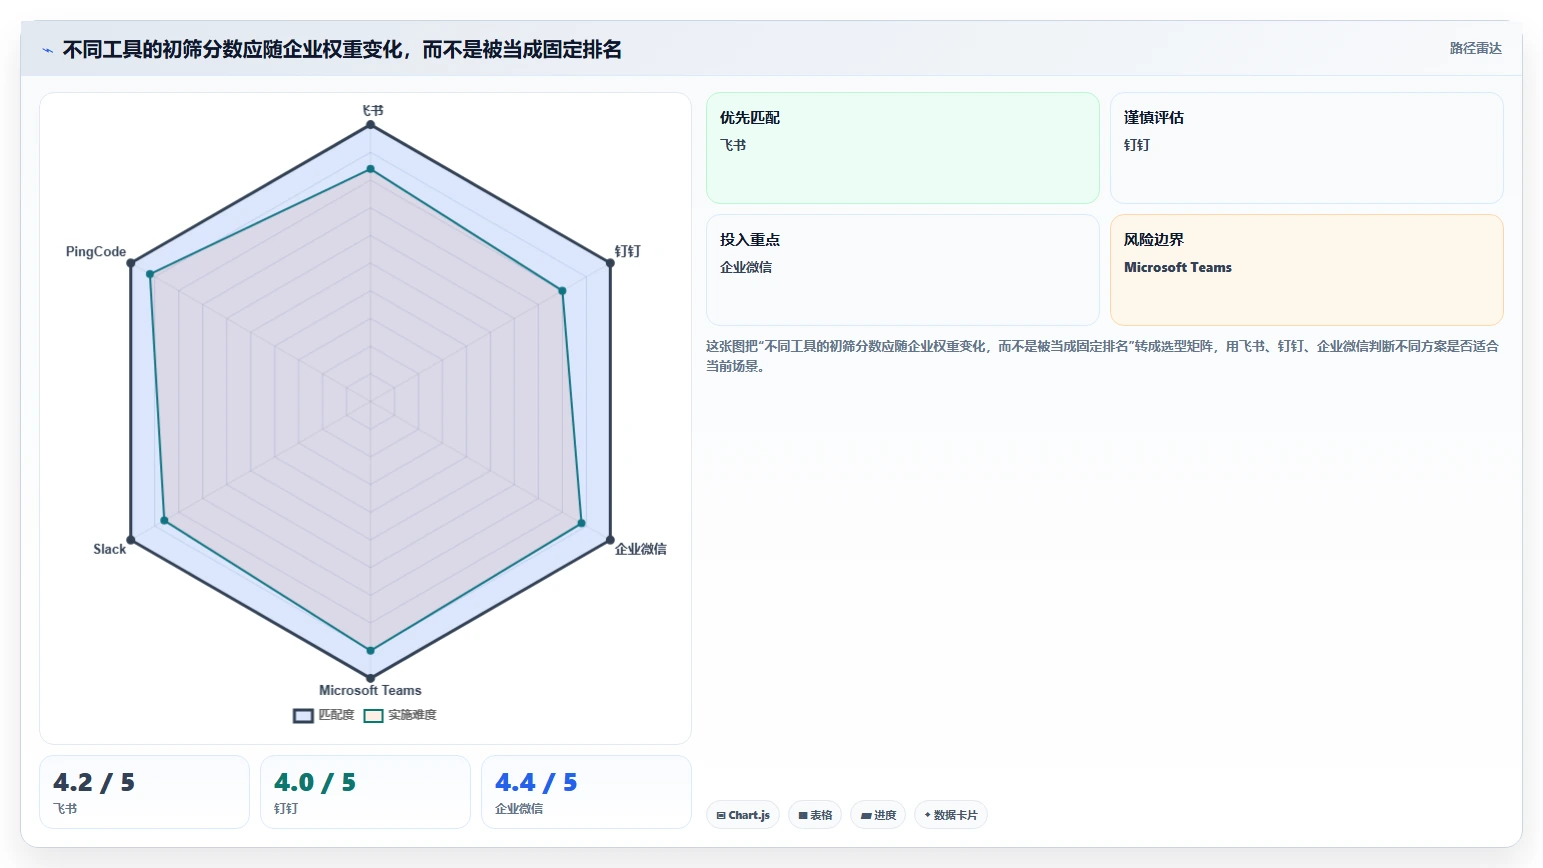Open the 4.2 / 5 飞书 score card
The width and height of the screenshot is (1543, 868).
coord(144,792)
